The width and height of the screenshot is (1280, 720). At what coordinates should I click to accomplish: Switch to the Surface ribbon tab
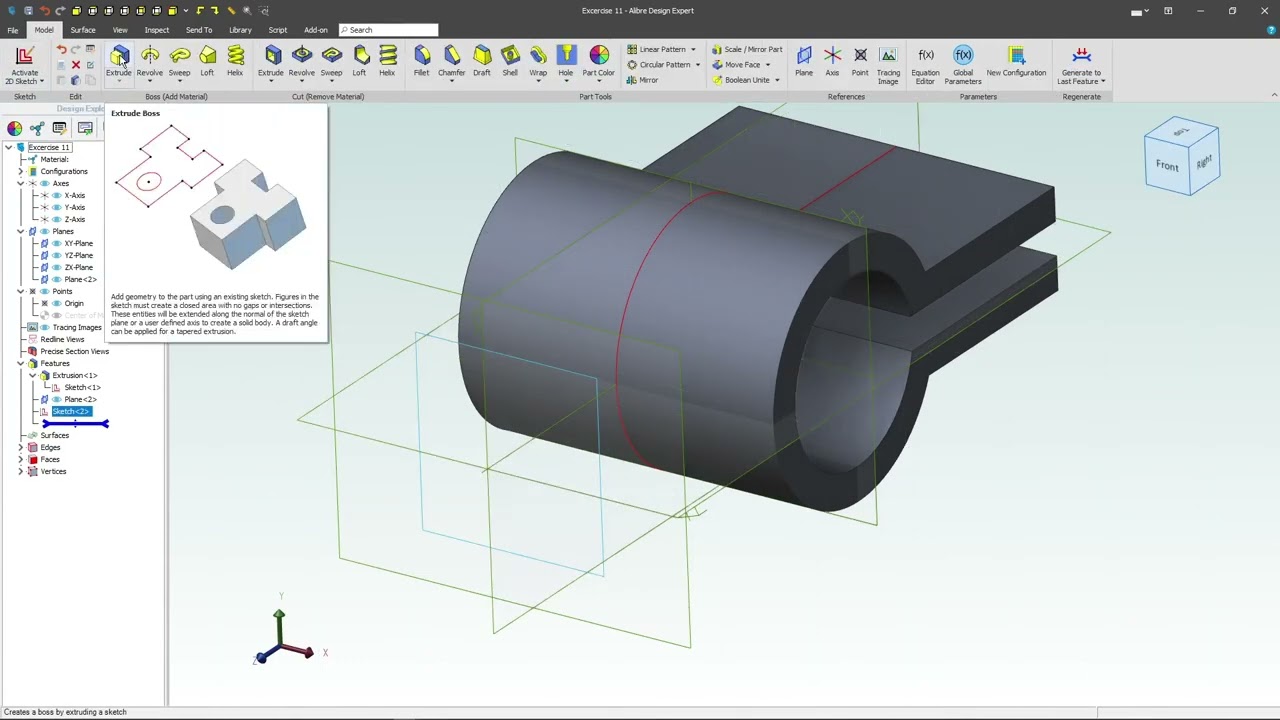coord(83,30)
